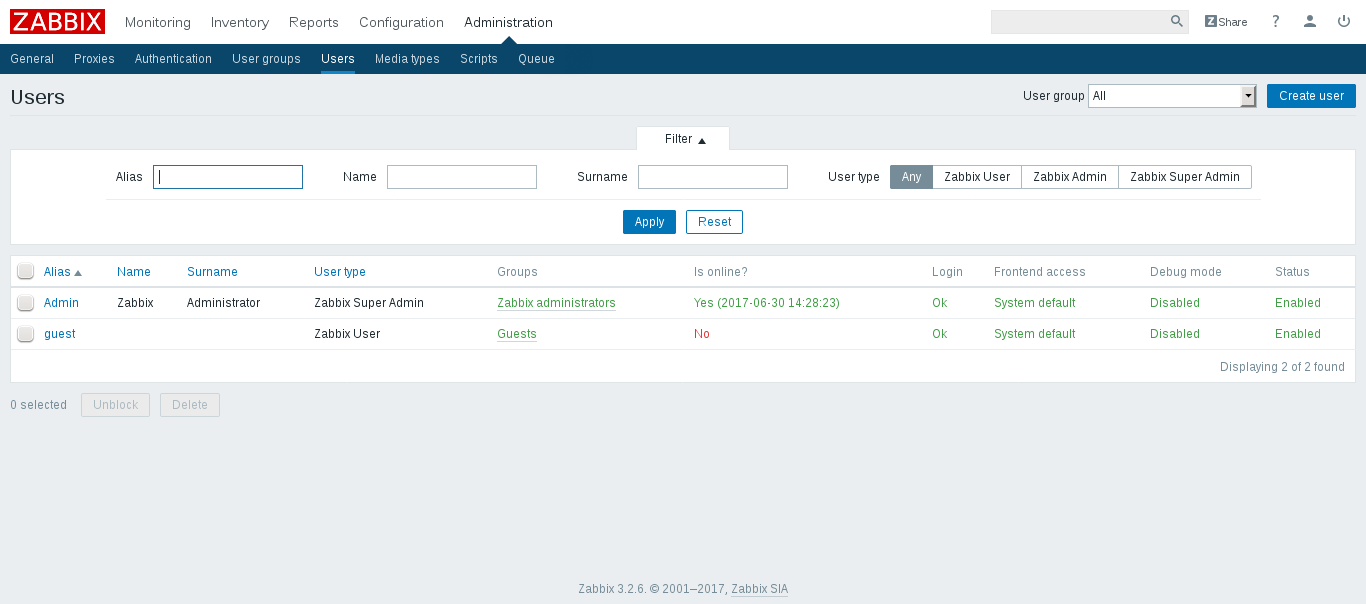
Task: Sort users by the Alias column arrow
Action: point(79,271)
